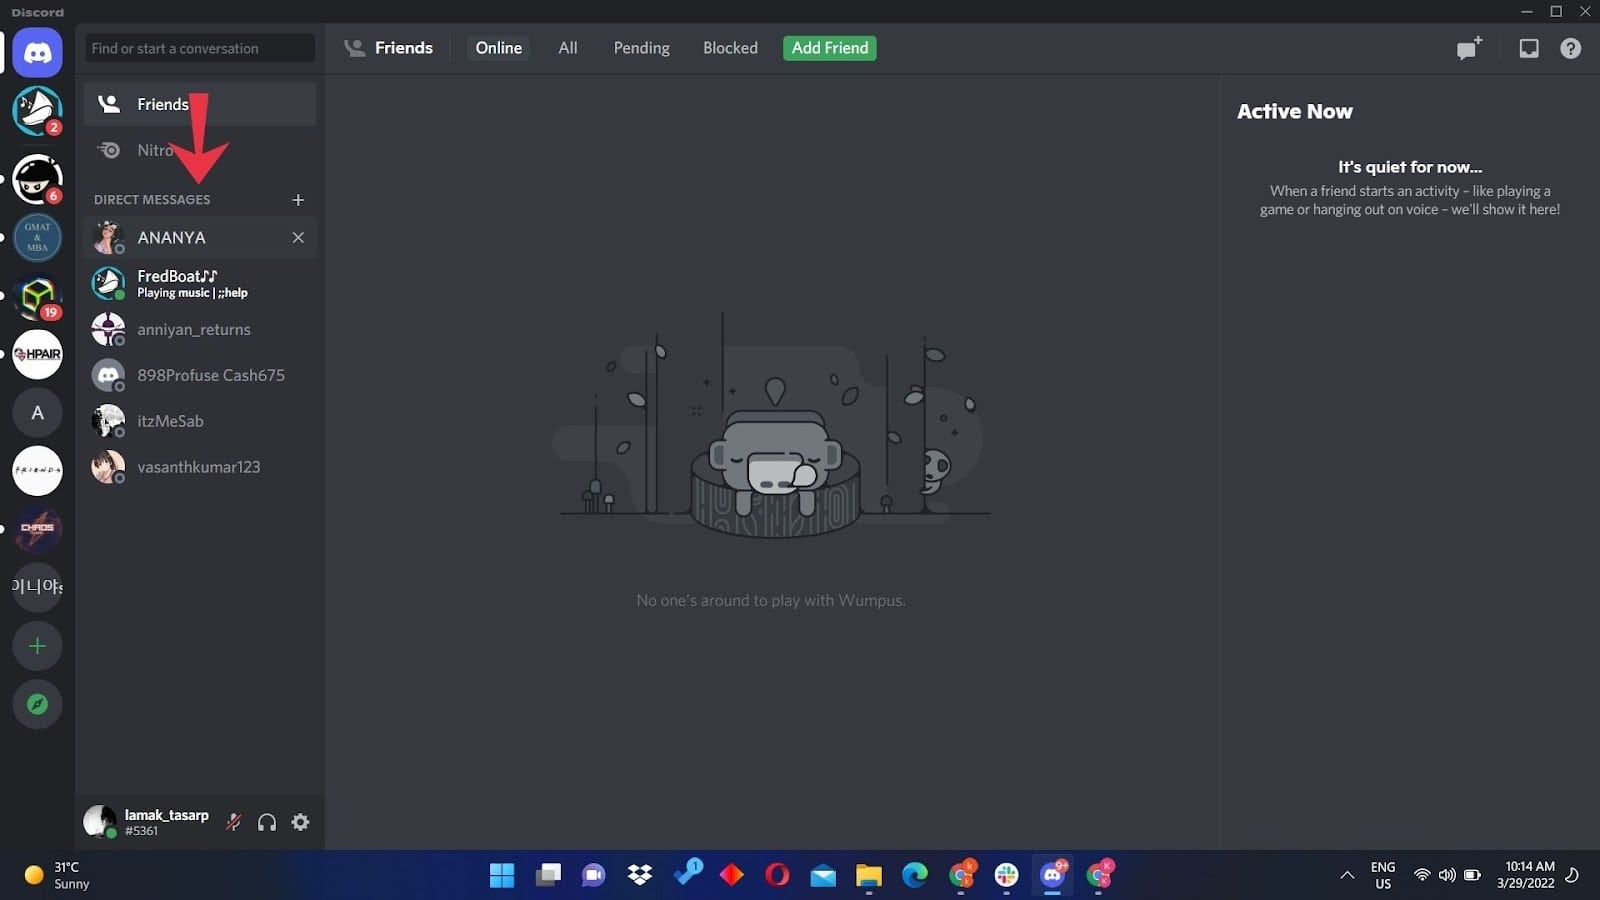The width and height of the screenshot is (1600, 900).
Task: Open the Discord Home button
Action: click(x=37, y=52)
